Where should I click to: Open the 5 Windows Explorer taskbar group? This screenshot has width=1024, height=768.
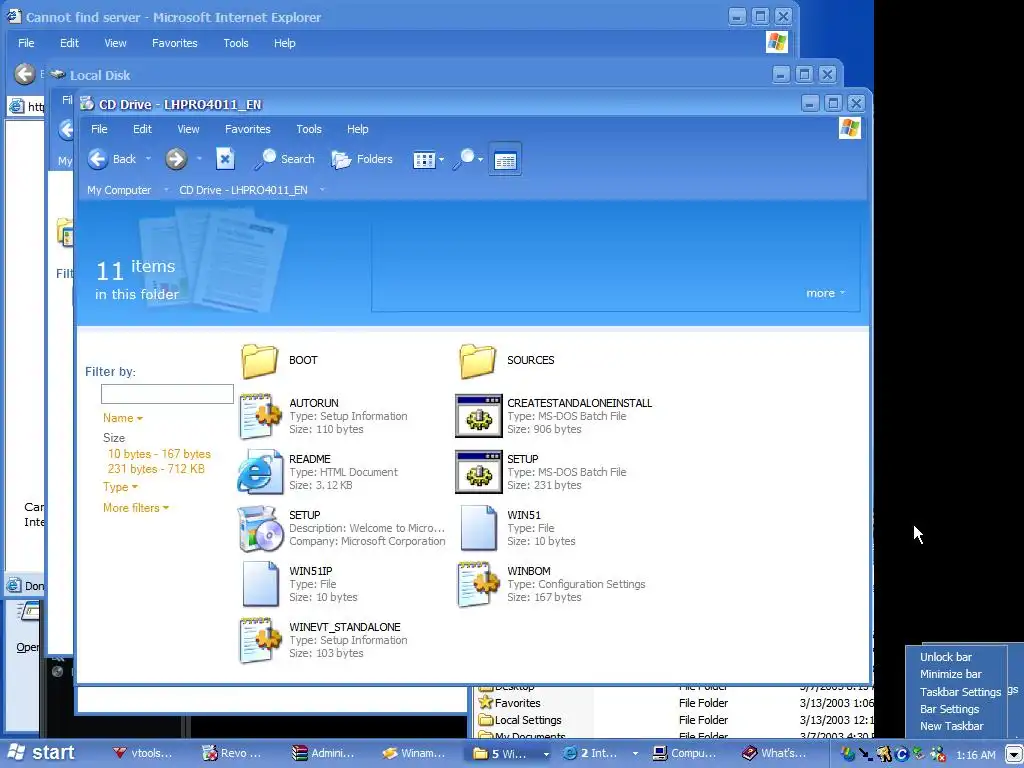(x=509, y=753)
